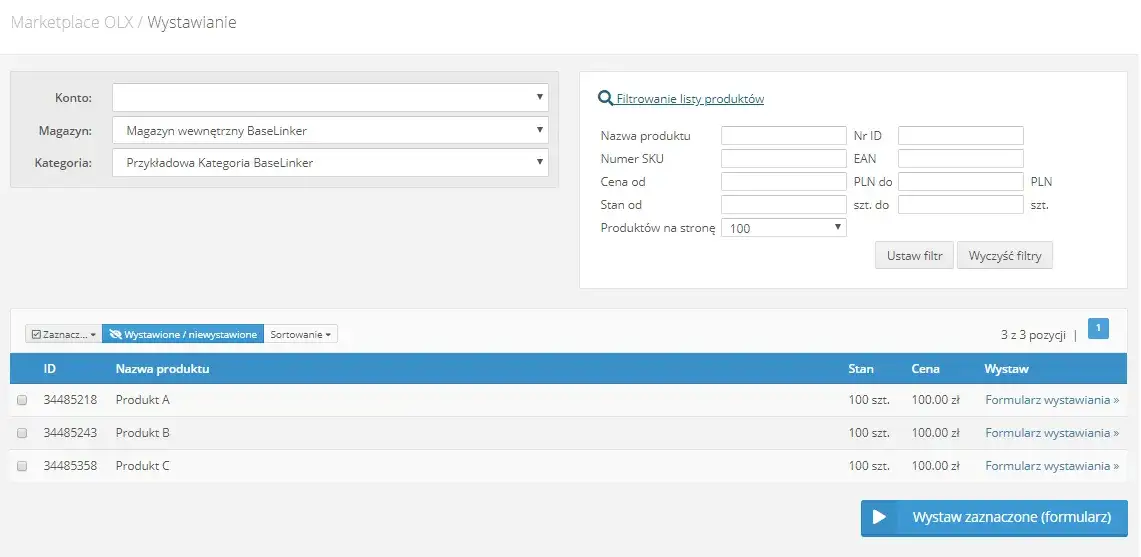Click the play arrow on Wystaw zaznaczone button
Image resolution: width=1141 pixels, height=557 pixels.
coord(880,518)
